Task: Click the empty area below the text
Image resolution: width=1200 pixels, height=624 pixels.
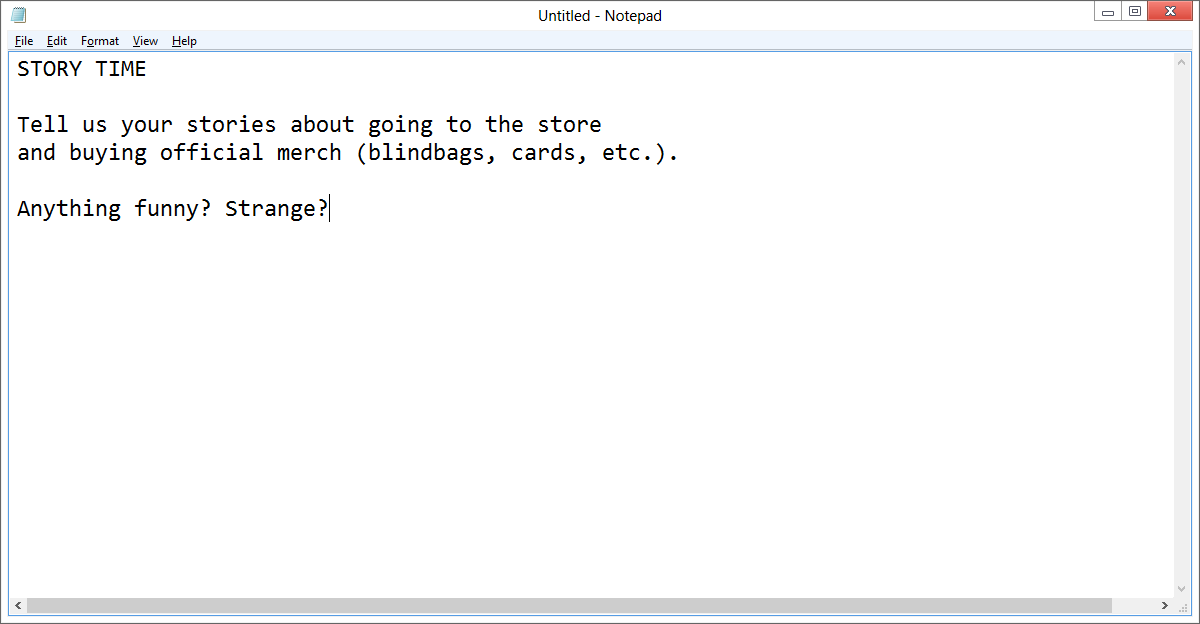Action: pos(590,400)
